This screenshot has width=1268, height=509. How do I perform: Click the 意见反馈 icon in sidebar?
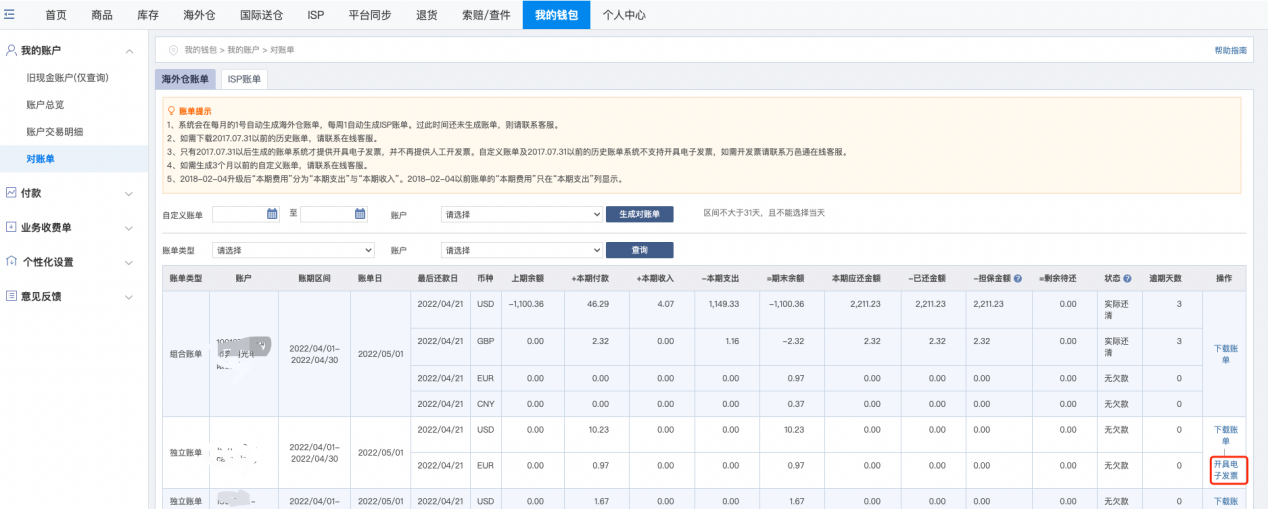pos(10,296)
